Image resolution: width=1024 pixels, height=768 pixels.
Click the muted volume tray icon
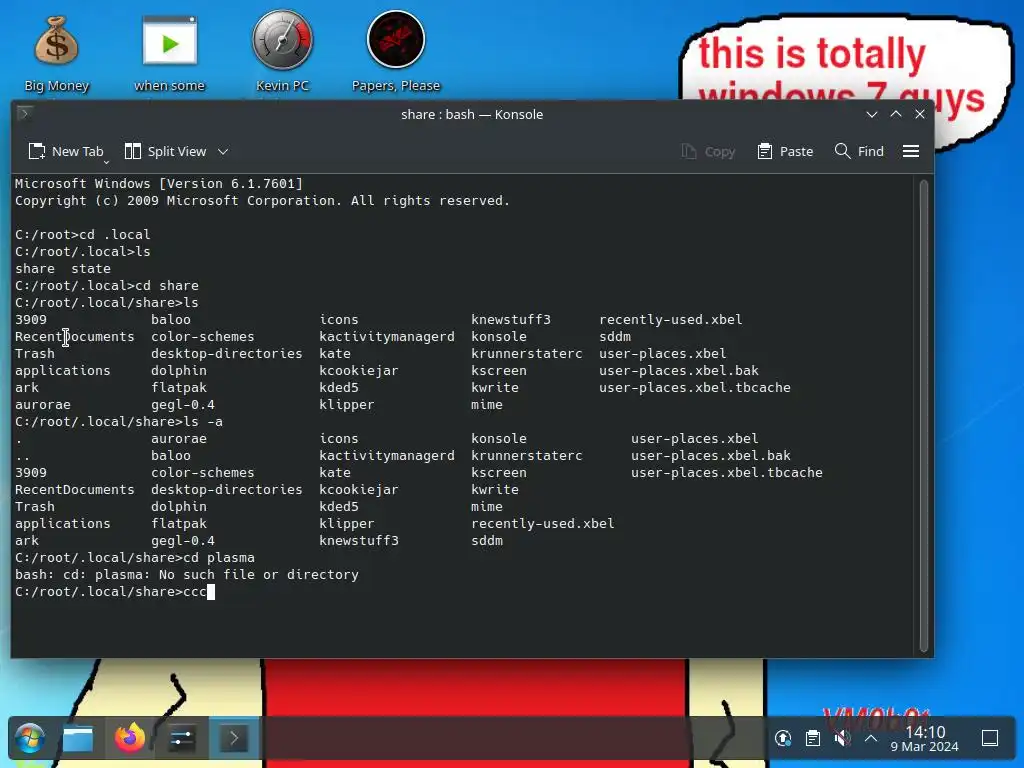[x=842, y=739]
